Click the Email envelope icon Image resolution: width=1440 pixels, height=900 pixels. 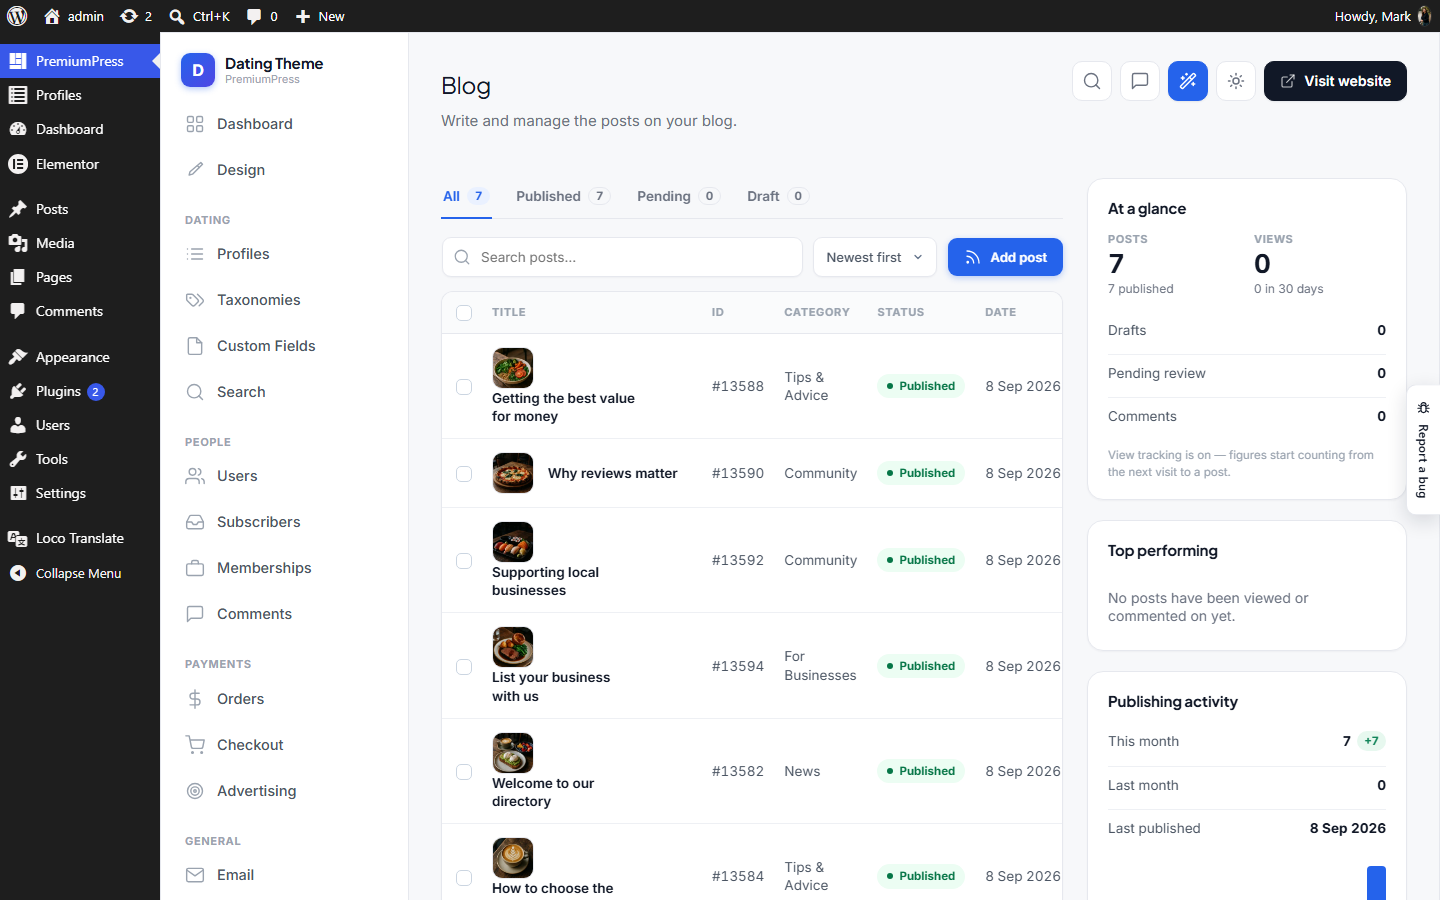click(195, 875)
